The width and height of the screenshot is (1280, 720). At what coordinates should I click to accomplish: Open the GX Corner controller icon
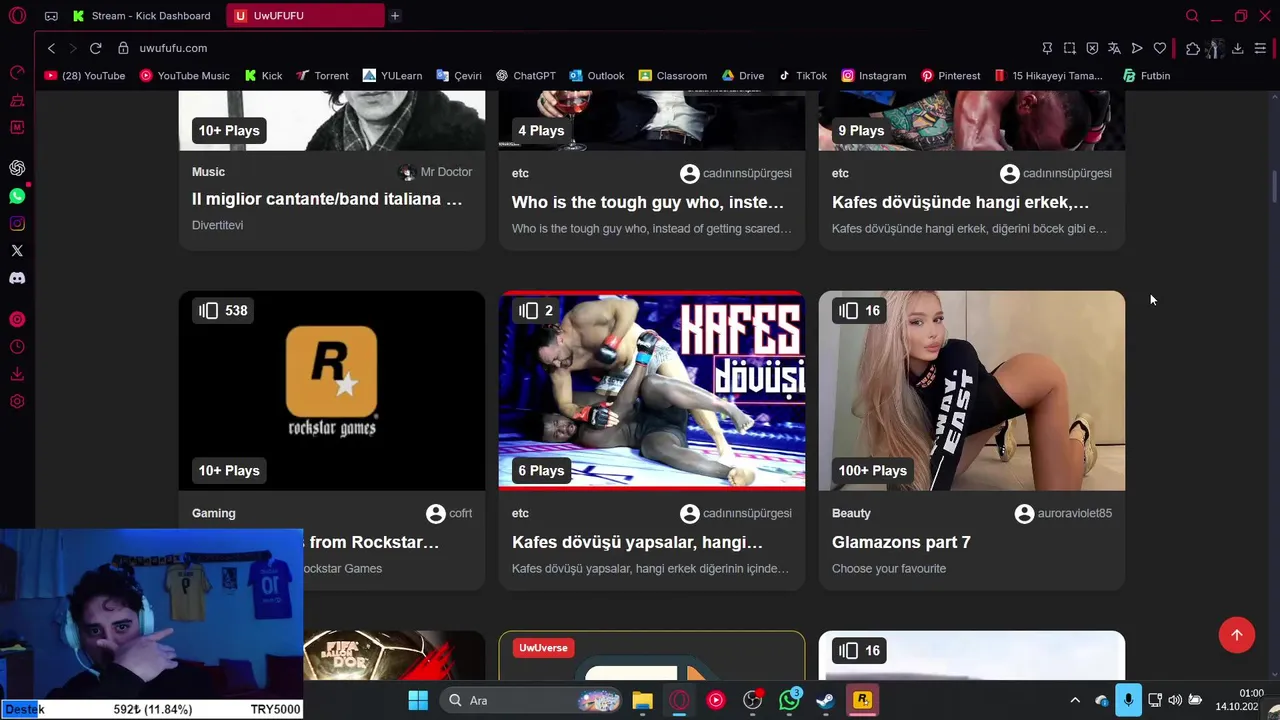[x=51, y=16]
